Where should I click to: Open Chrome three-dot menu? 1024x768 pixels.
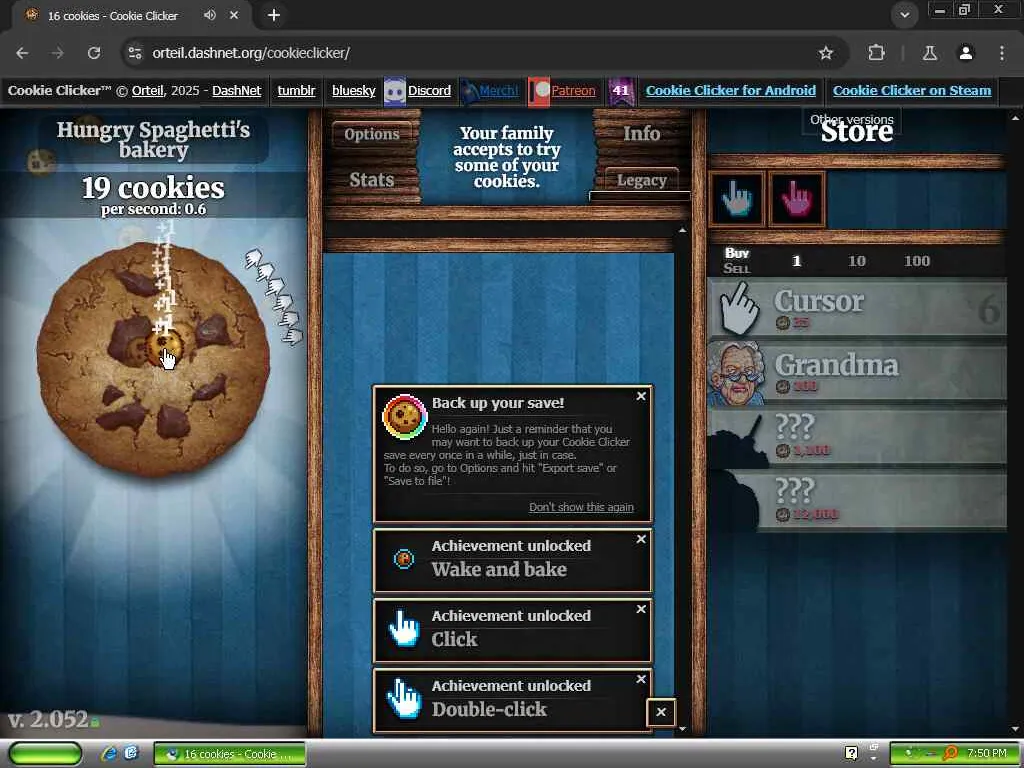click(x=1002, y=53)
